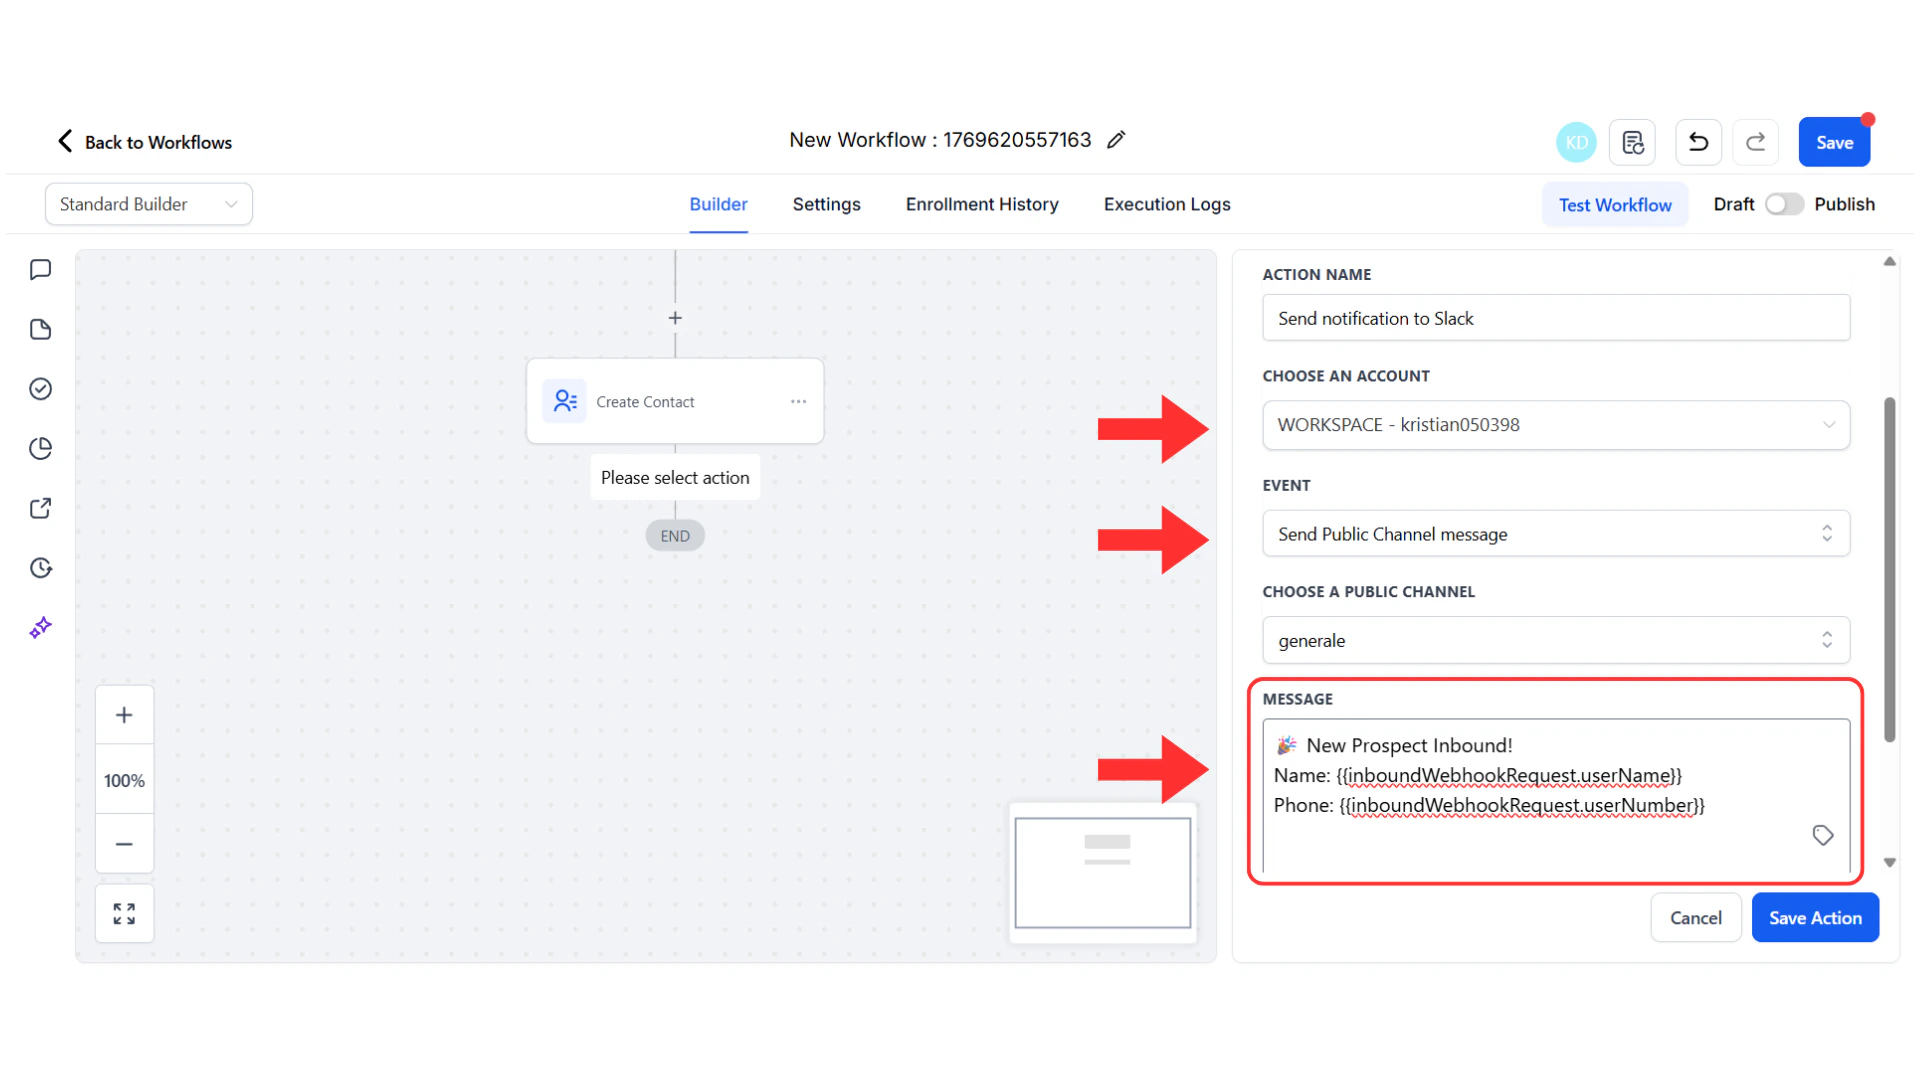Open the version history icon near Save

[1632, 142]
